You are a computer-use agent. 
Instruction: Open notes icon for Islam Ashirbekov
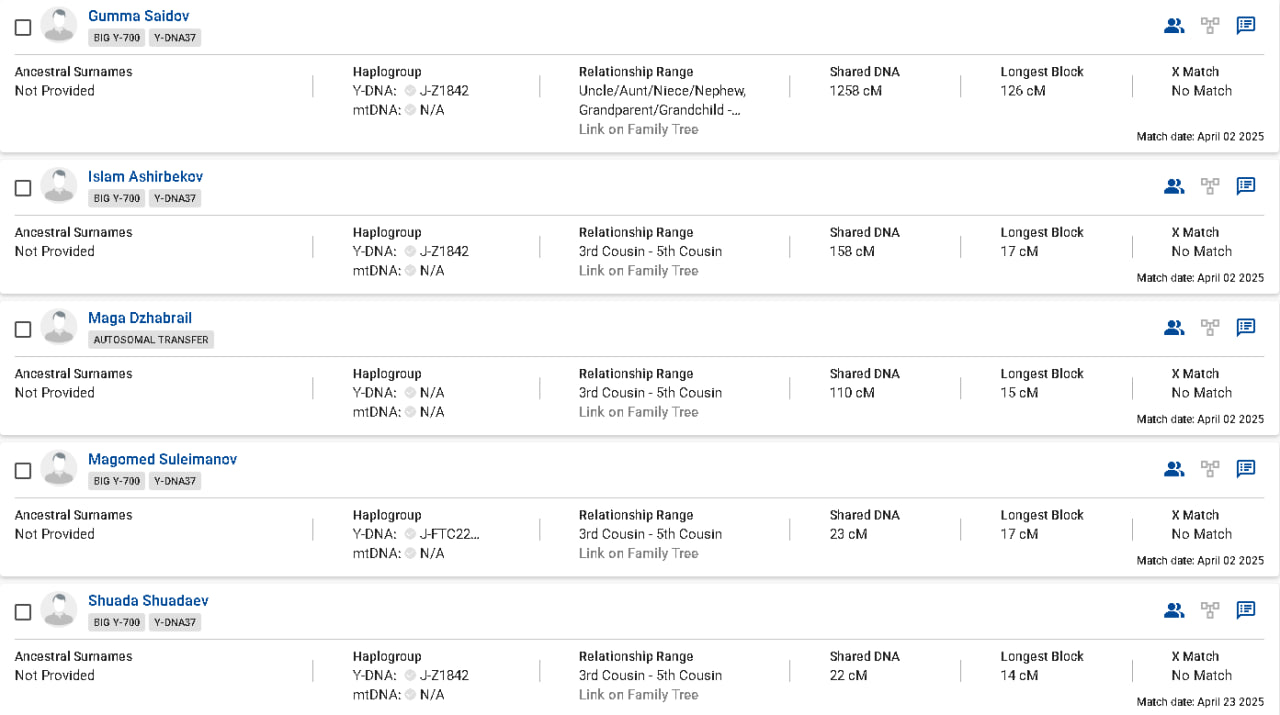tap(1246, 186)
